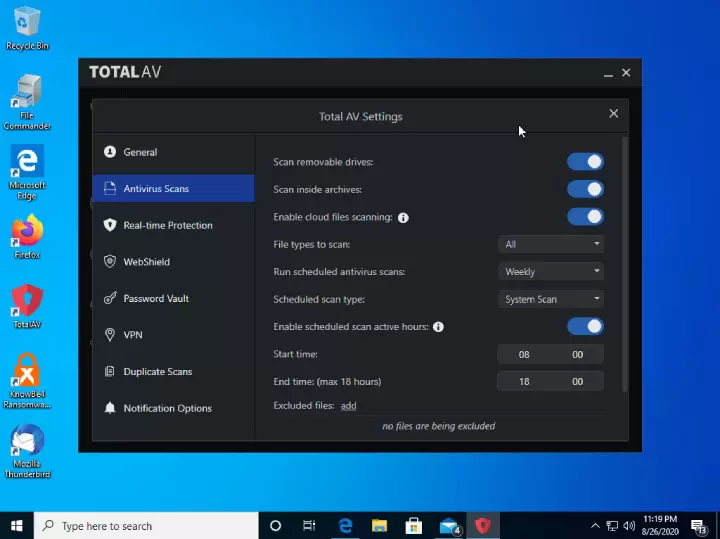The height and width of the screenshot is (539, 720).
Task: Disable cloud files scanning switch
Action: click(x=585, y=217)
